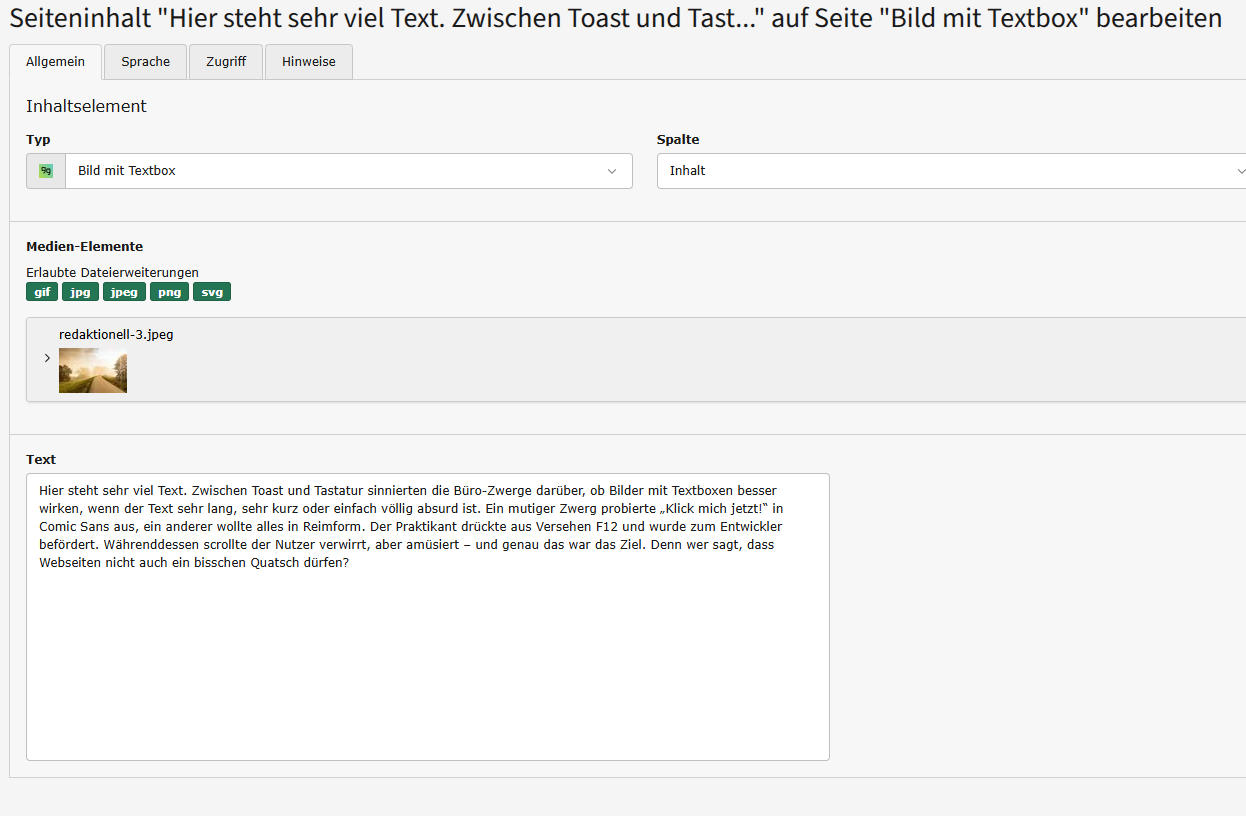The image size is (1246, 816).
Task: Click the jpg file extension badge
Action: pos(80,292)
